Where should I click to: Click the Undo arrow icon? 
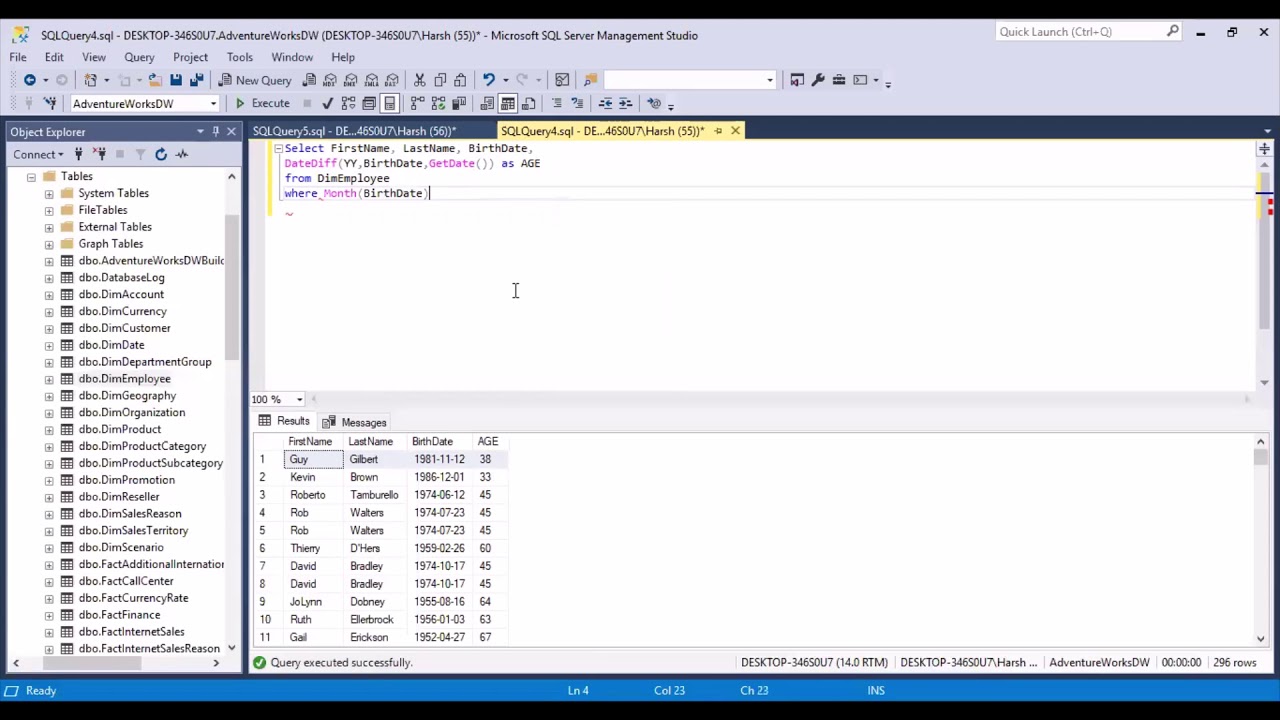pyautogui.click(x=488, y=80)
